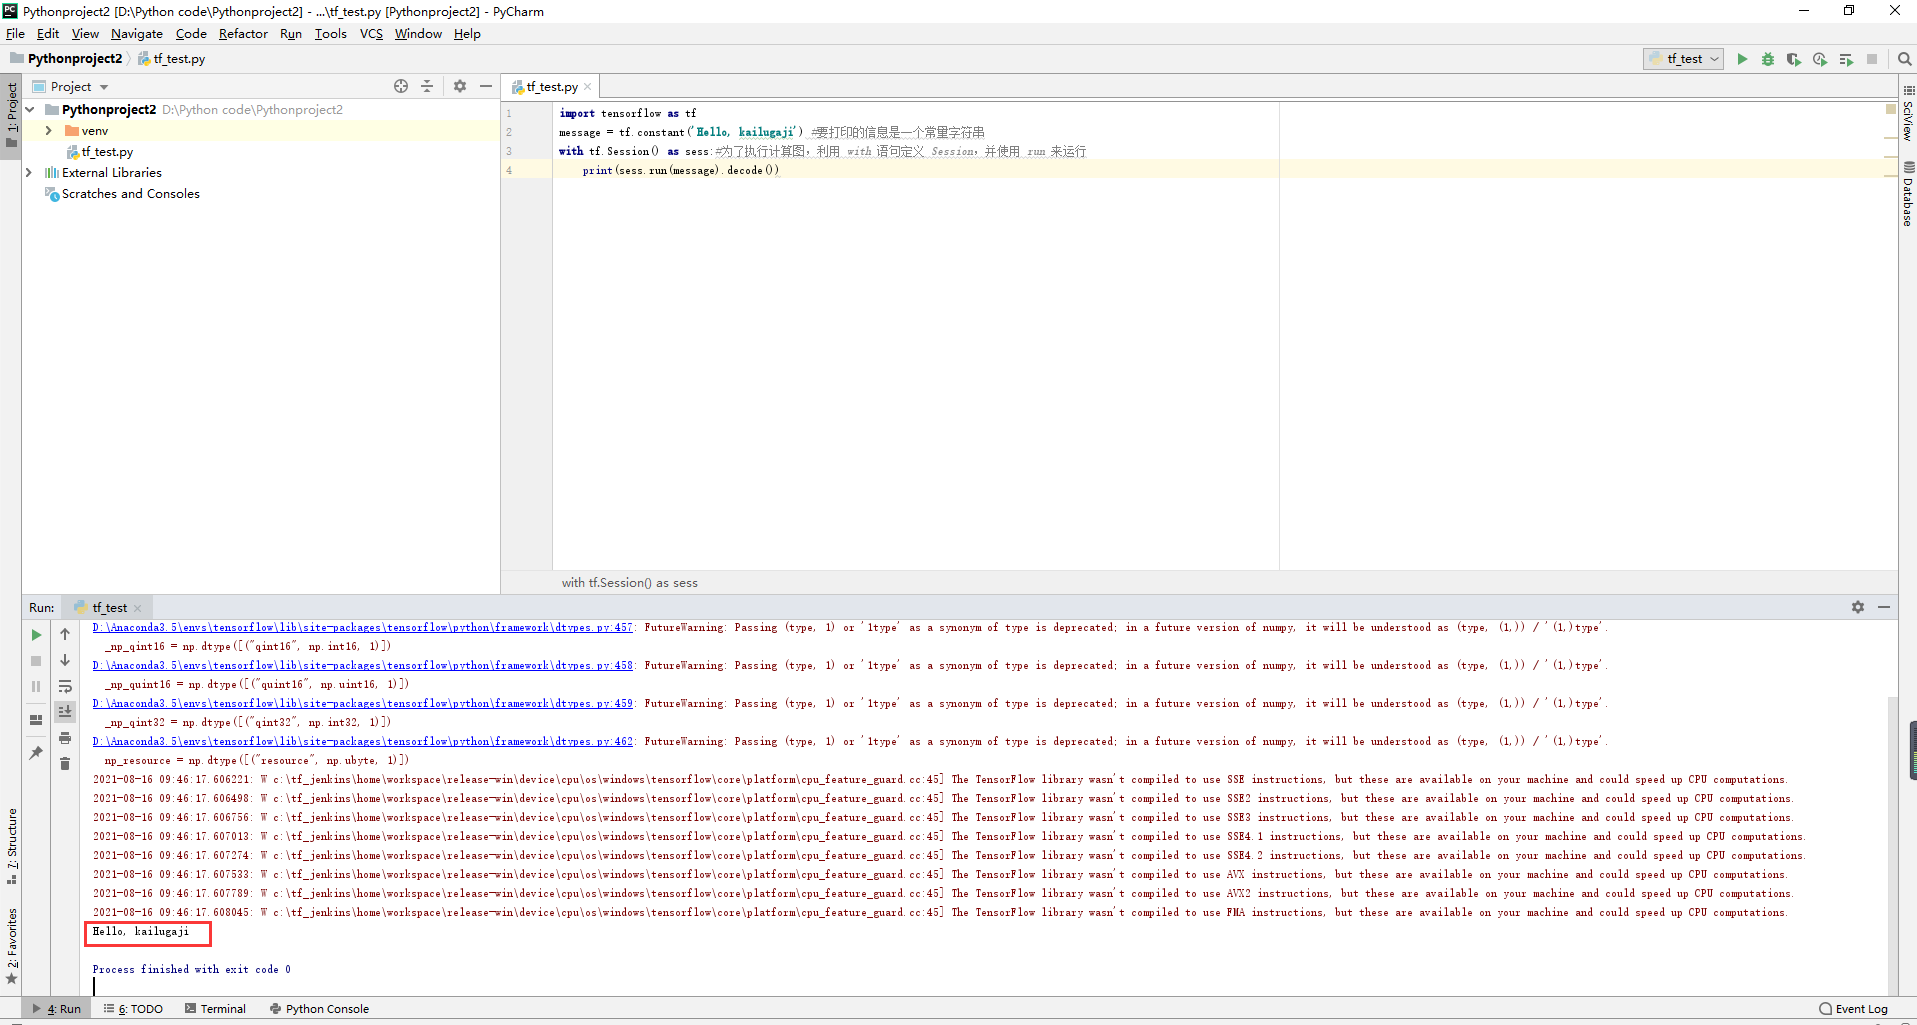The image size is (1917, 1025).
Task: Print the console output
Action: tap(65, 738)
